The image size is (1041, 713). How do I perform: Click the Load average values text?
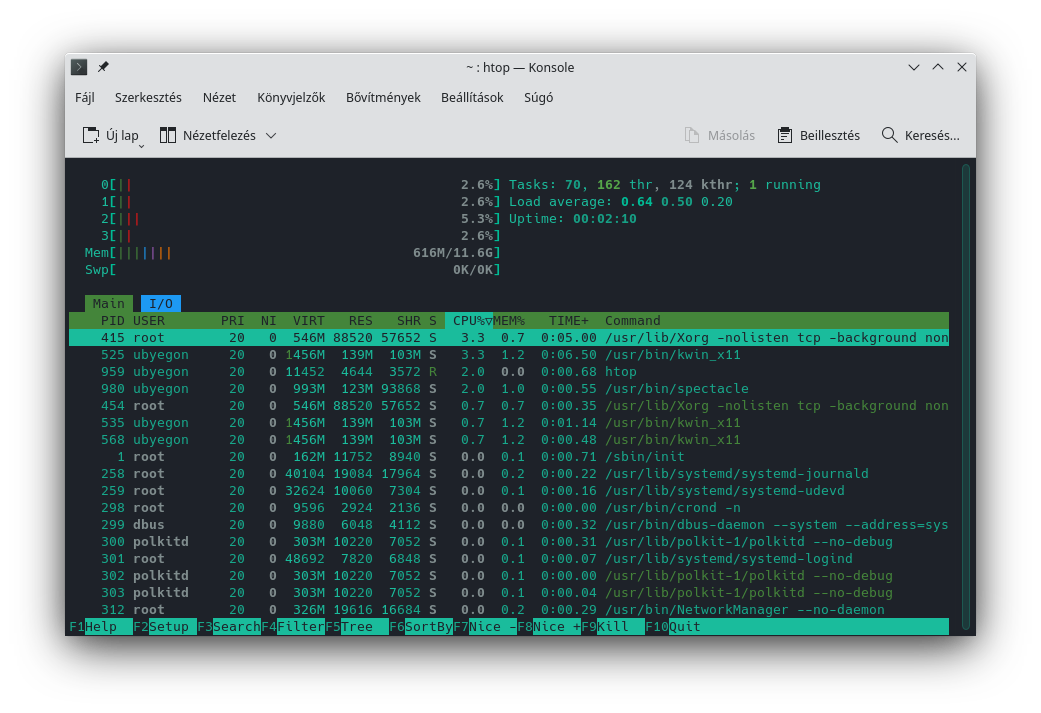(x=677, y=202)
